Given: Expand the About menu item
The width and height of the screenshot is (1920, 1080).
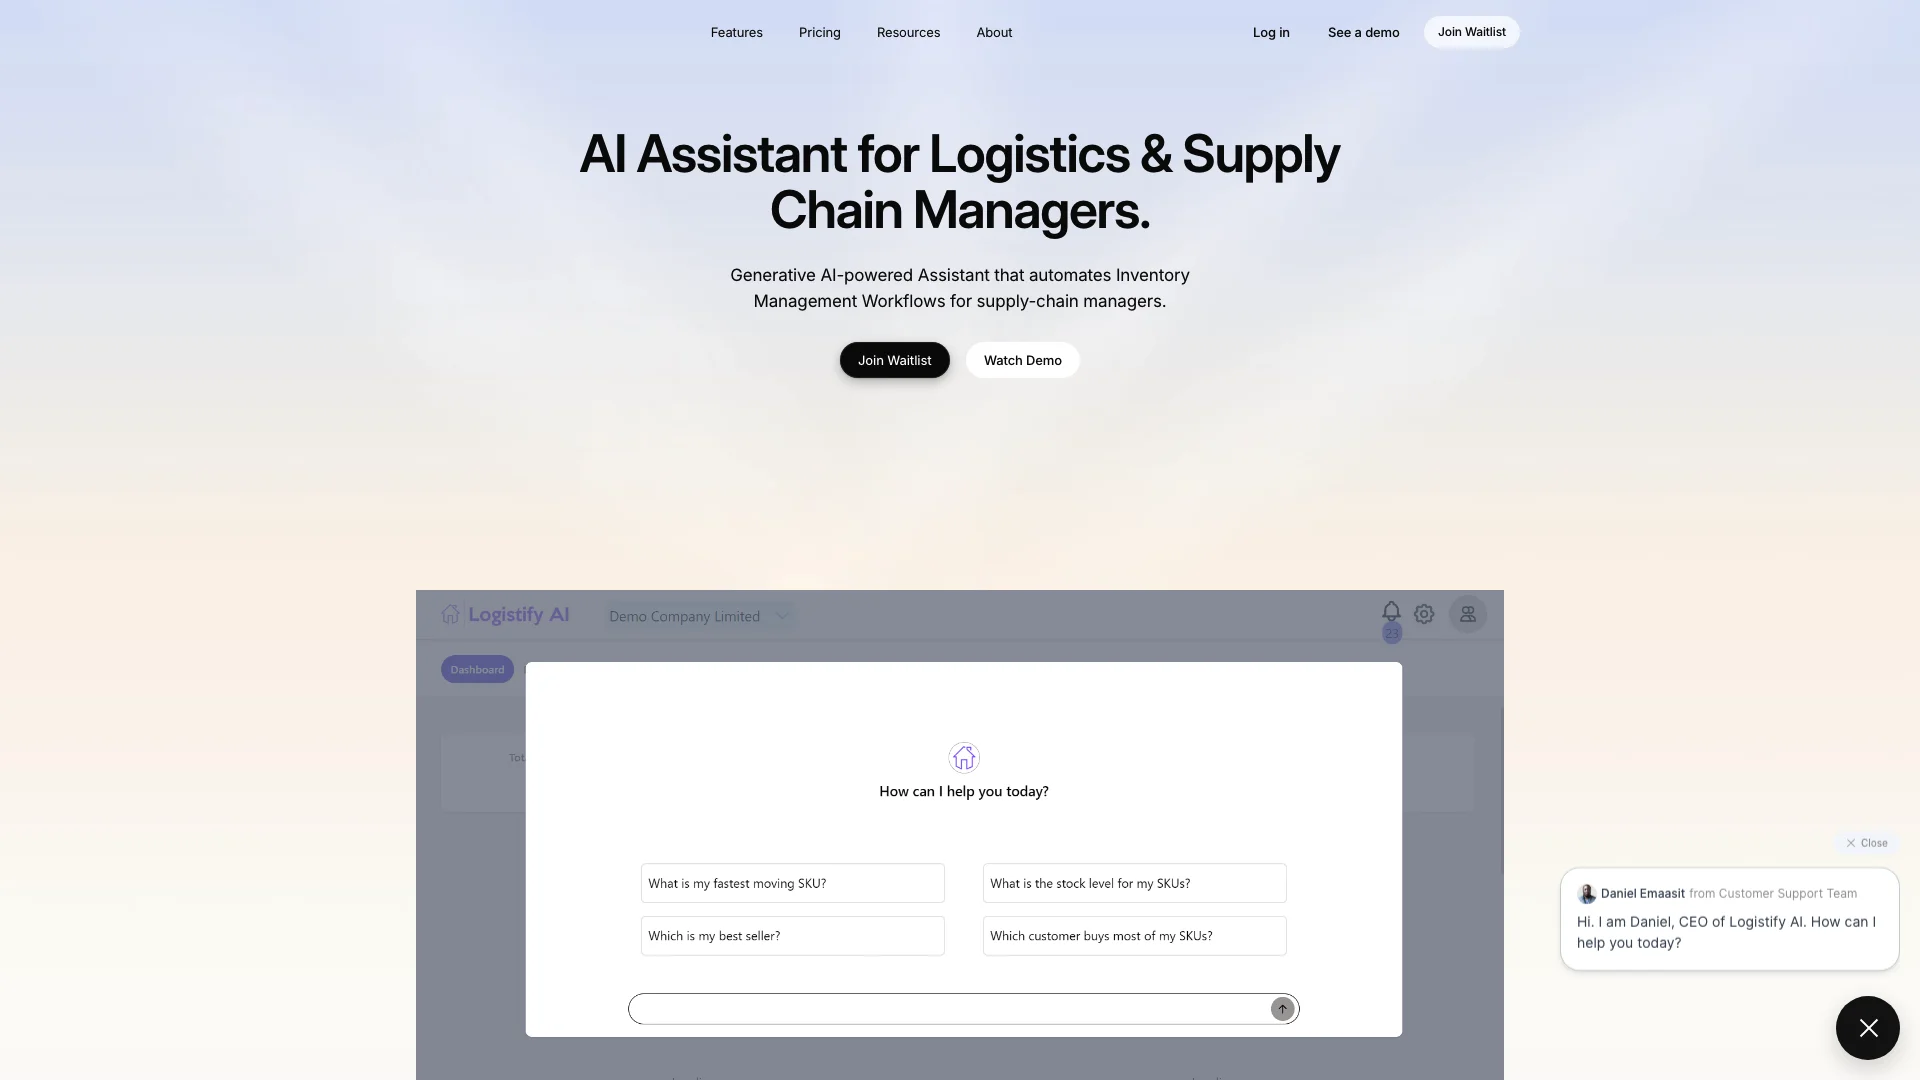Looking at the screenshot, I should coord(994,30).
